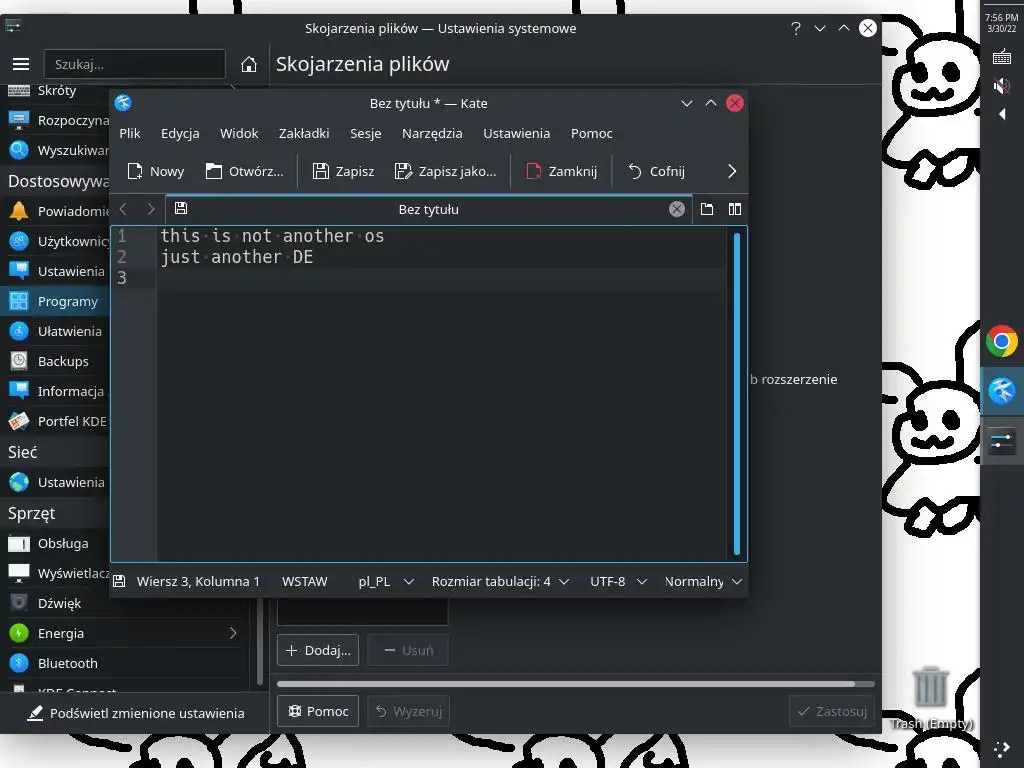Screen dimensions: 1024x768
Task: Click line 1 text 'this is not another os'
Action: tap(272, 236)
